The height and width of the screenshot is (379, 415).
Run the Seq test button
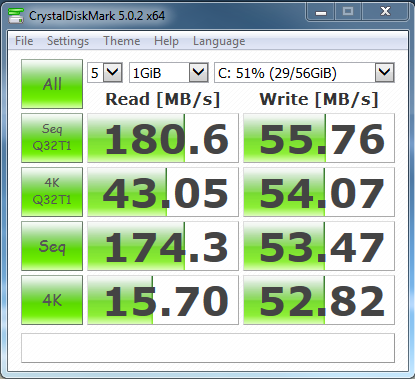[52, 246]
